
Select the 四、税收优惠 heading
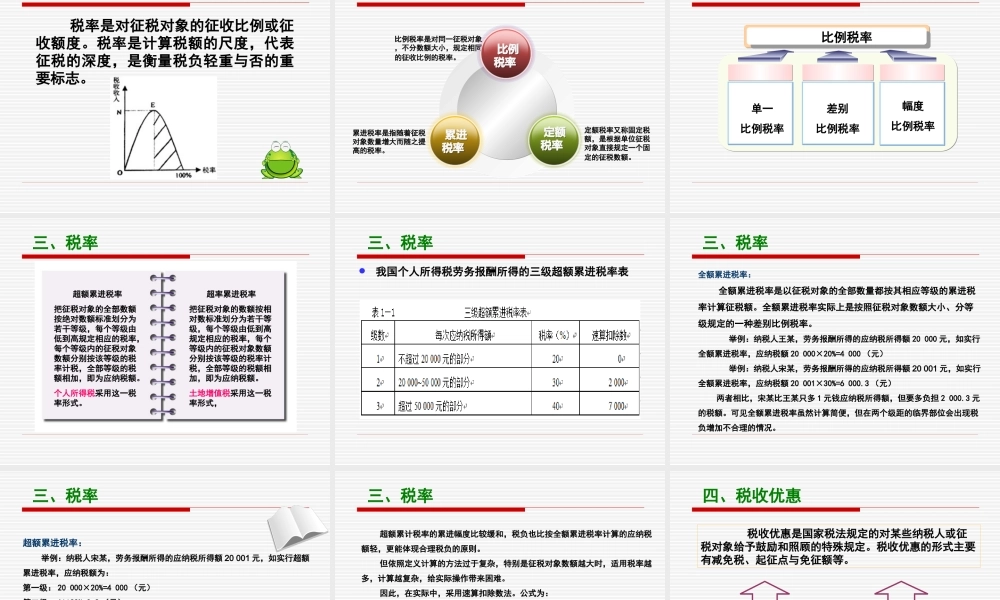753,495
